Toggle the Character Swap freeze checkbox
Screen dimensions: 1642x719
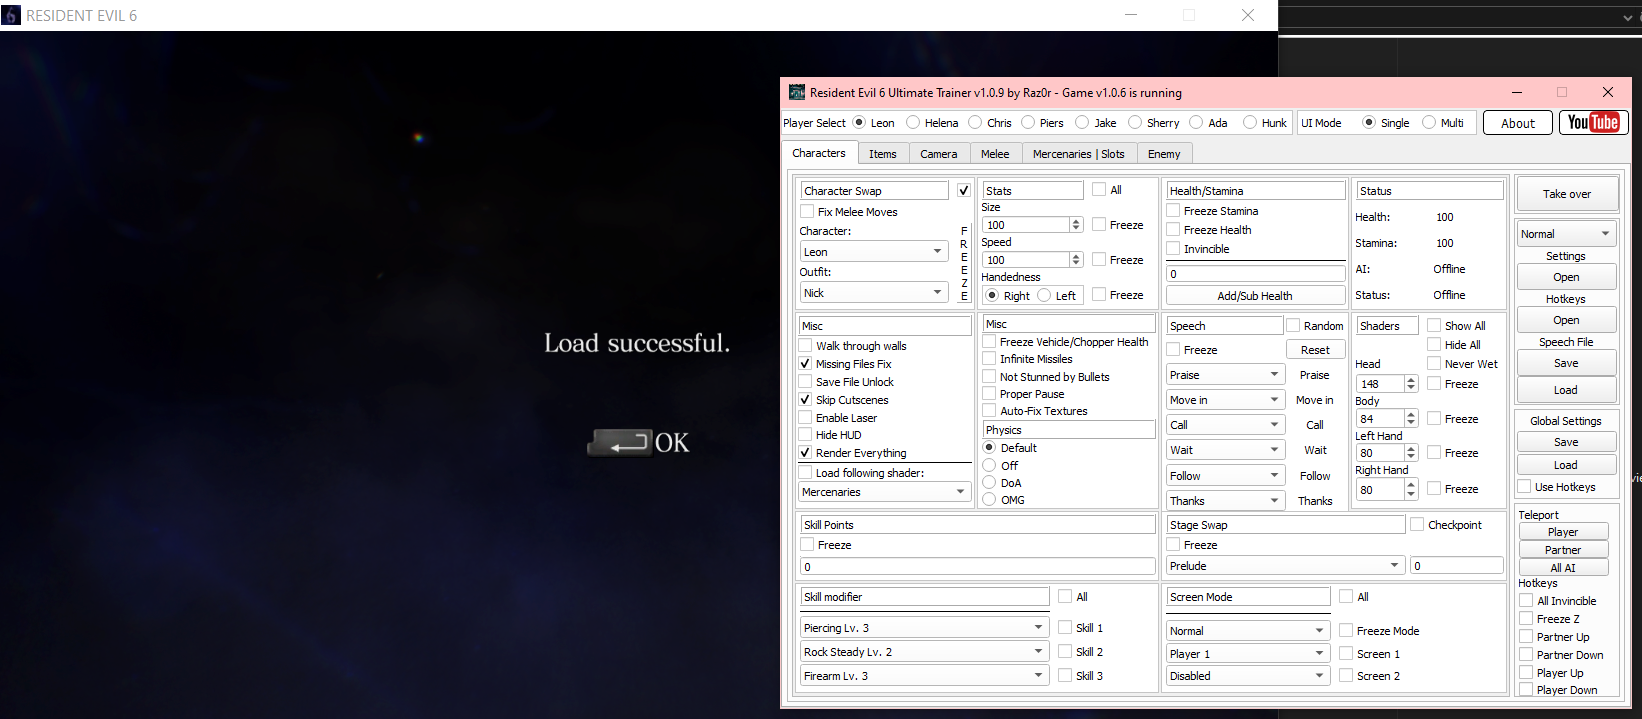pos(963,190)
